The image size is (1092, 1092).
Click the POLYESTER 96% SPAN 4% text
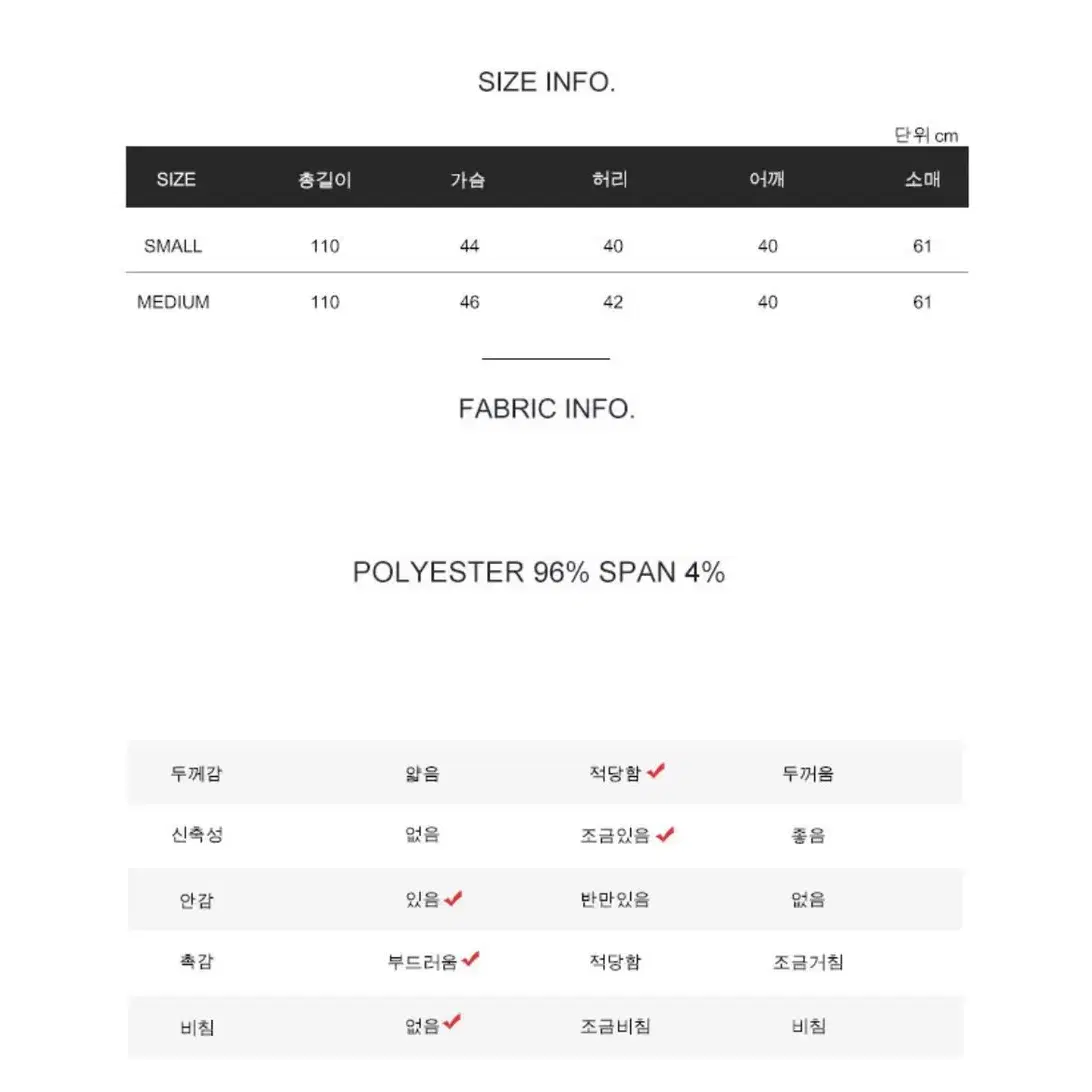538,572
